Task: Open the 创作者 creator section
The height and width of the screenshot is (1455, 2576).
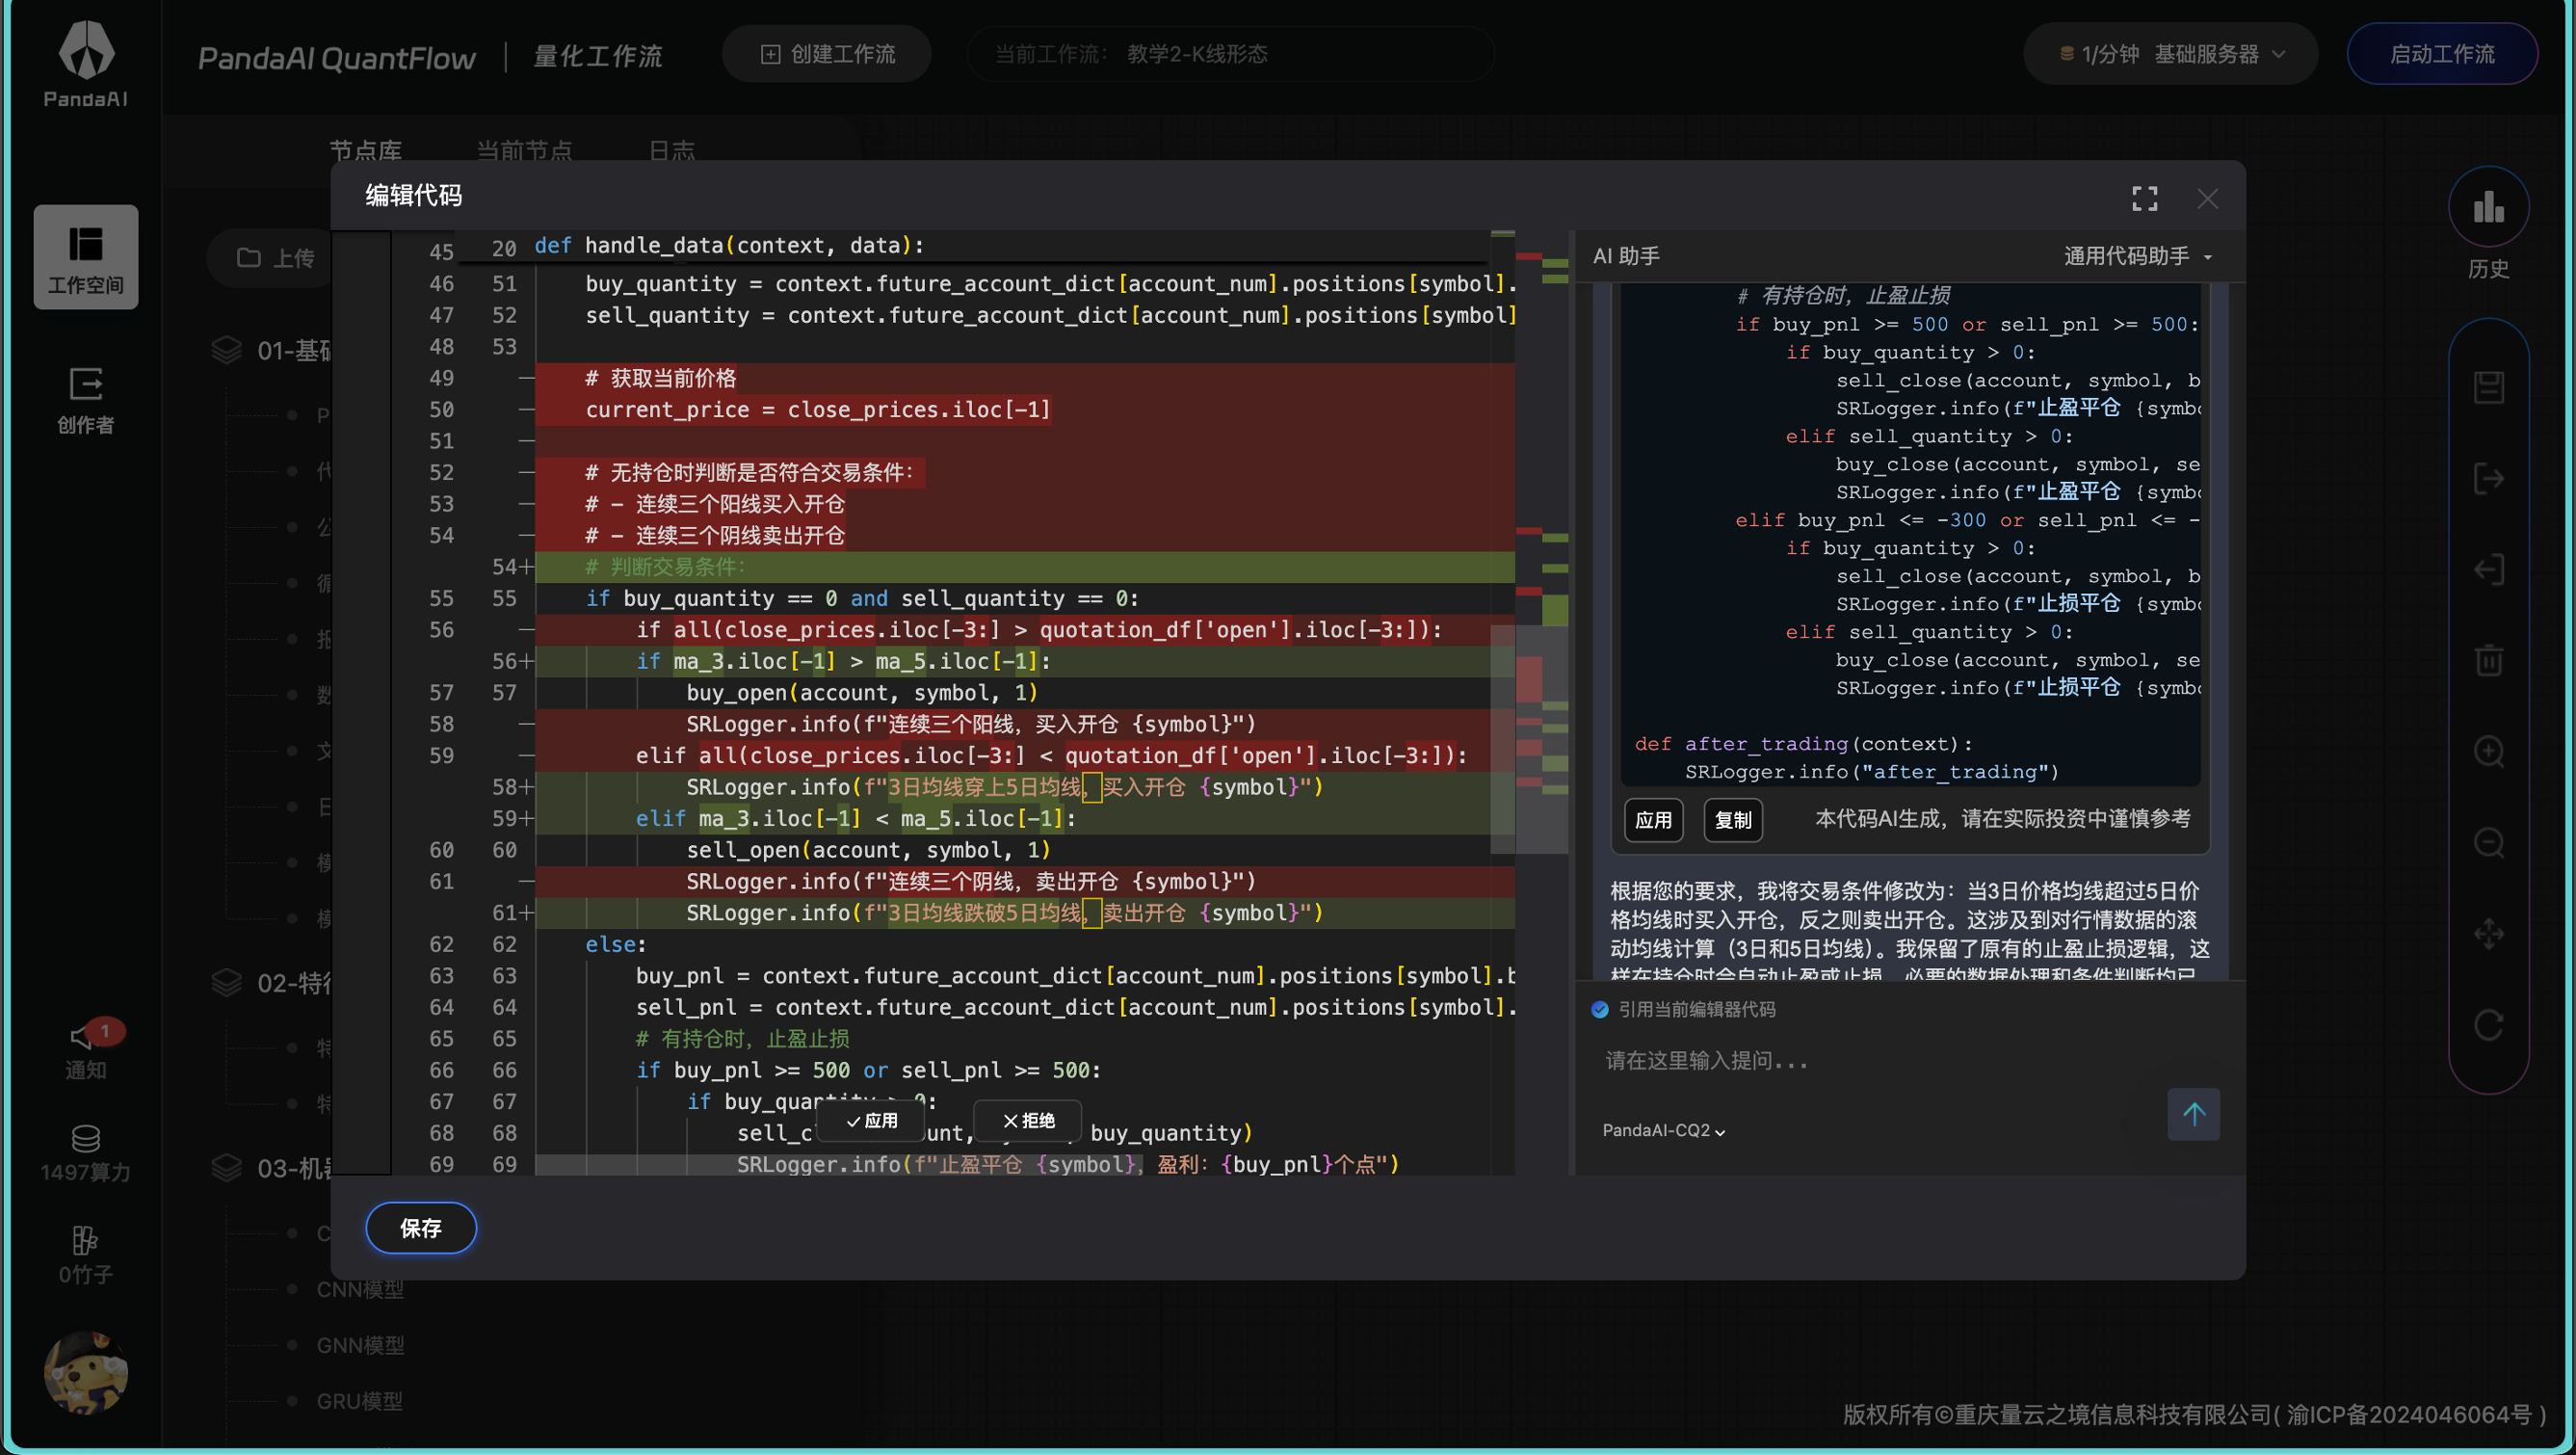Action: point(85,400)
